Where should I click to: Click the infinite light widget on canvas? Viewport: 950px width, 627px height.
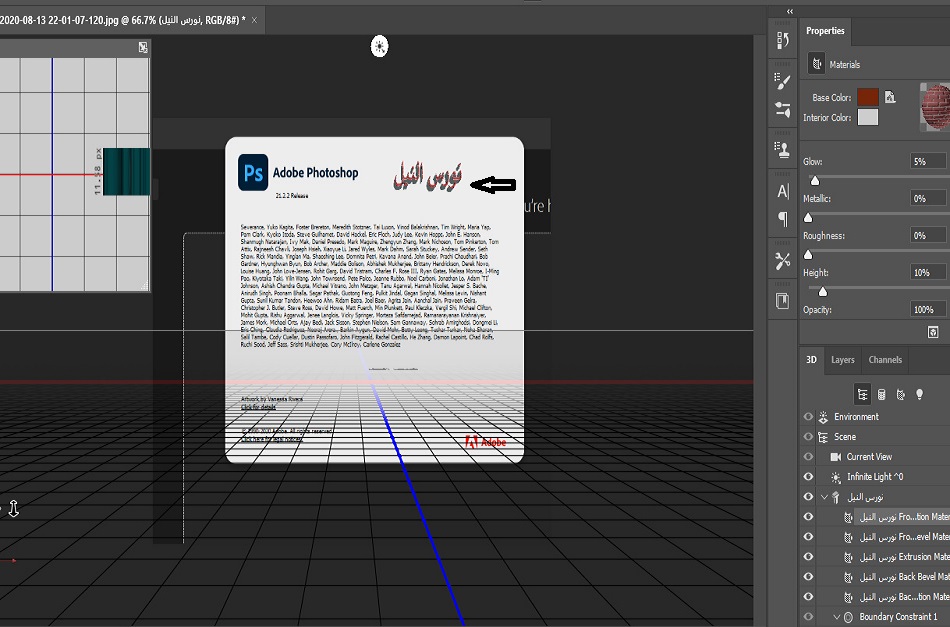379,45
